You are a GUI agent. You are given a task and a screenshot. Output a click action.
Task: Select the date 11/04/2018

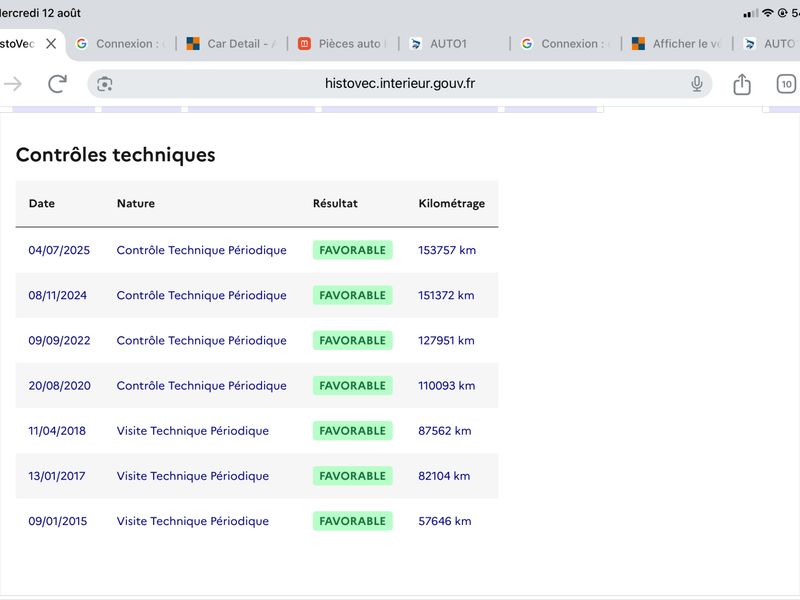pyautogui.click(x=57, y=431)
